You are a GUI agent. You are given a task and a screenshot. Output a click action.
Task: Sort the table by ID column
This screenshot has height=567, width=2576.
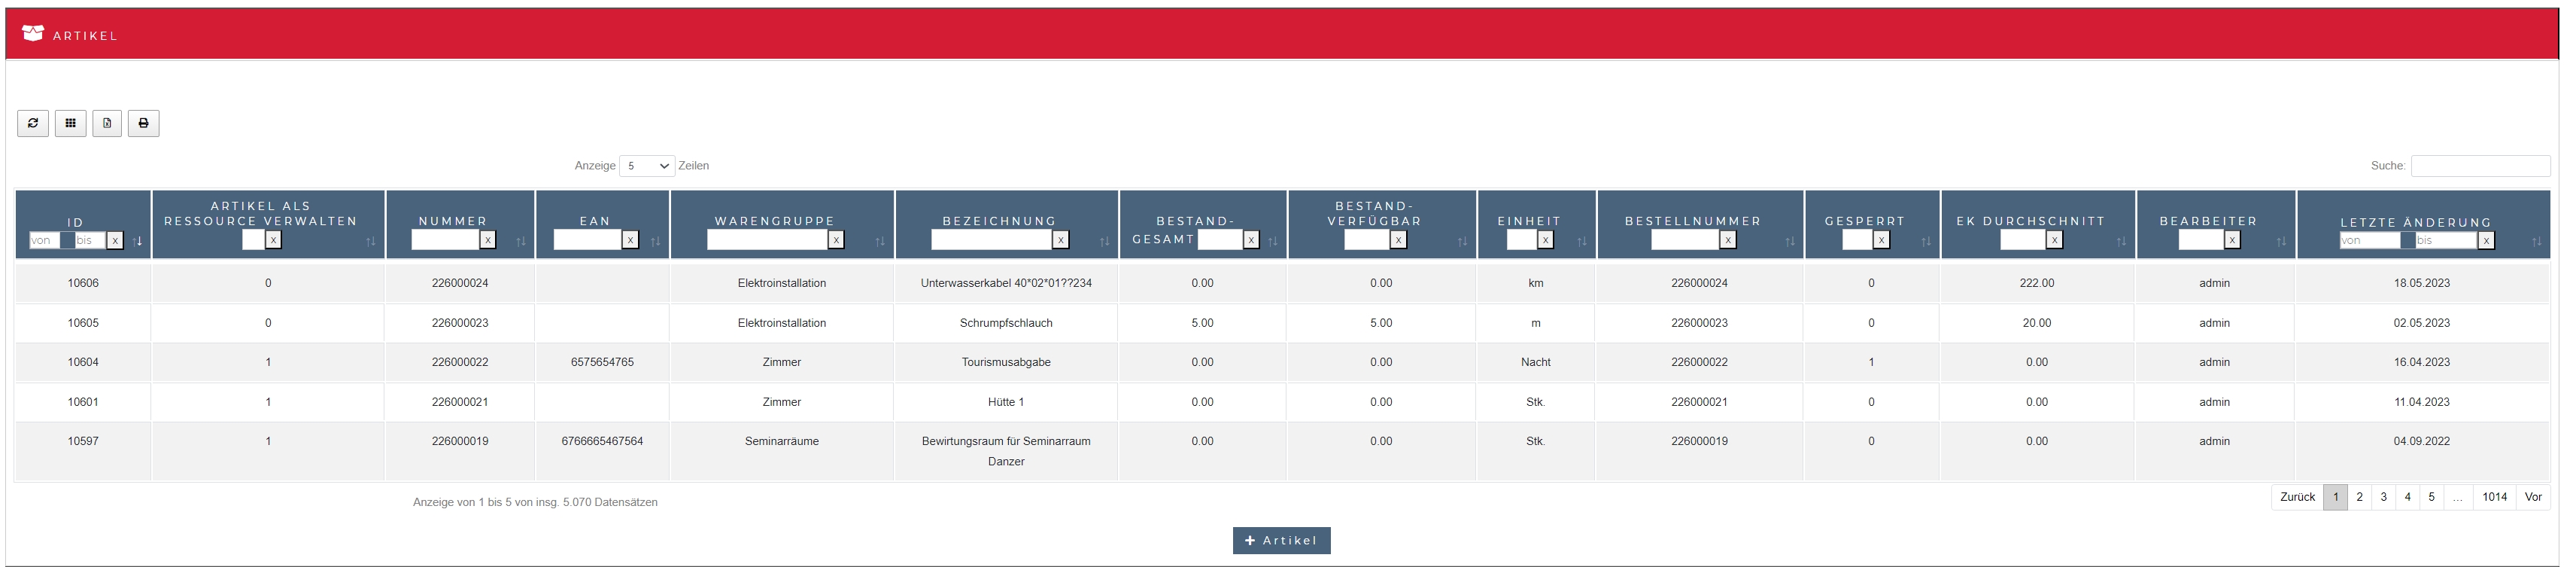[138, 241]
